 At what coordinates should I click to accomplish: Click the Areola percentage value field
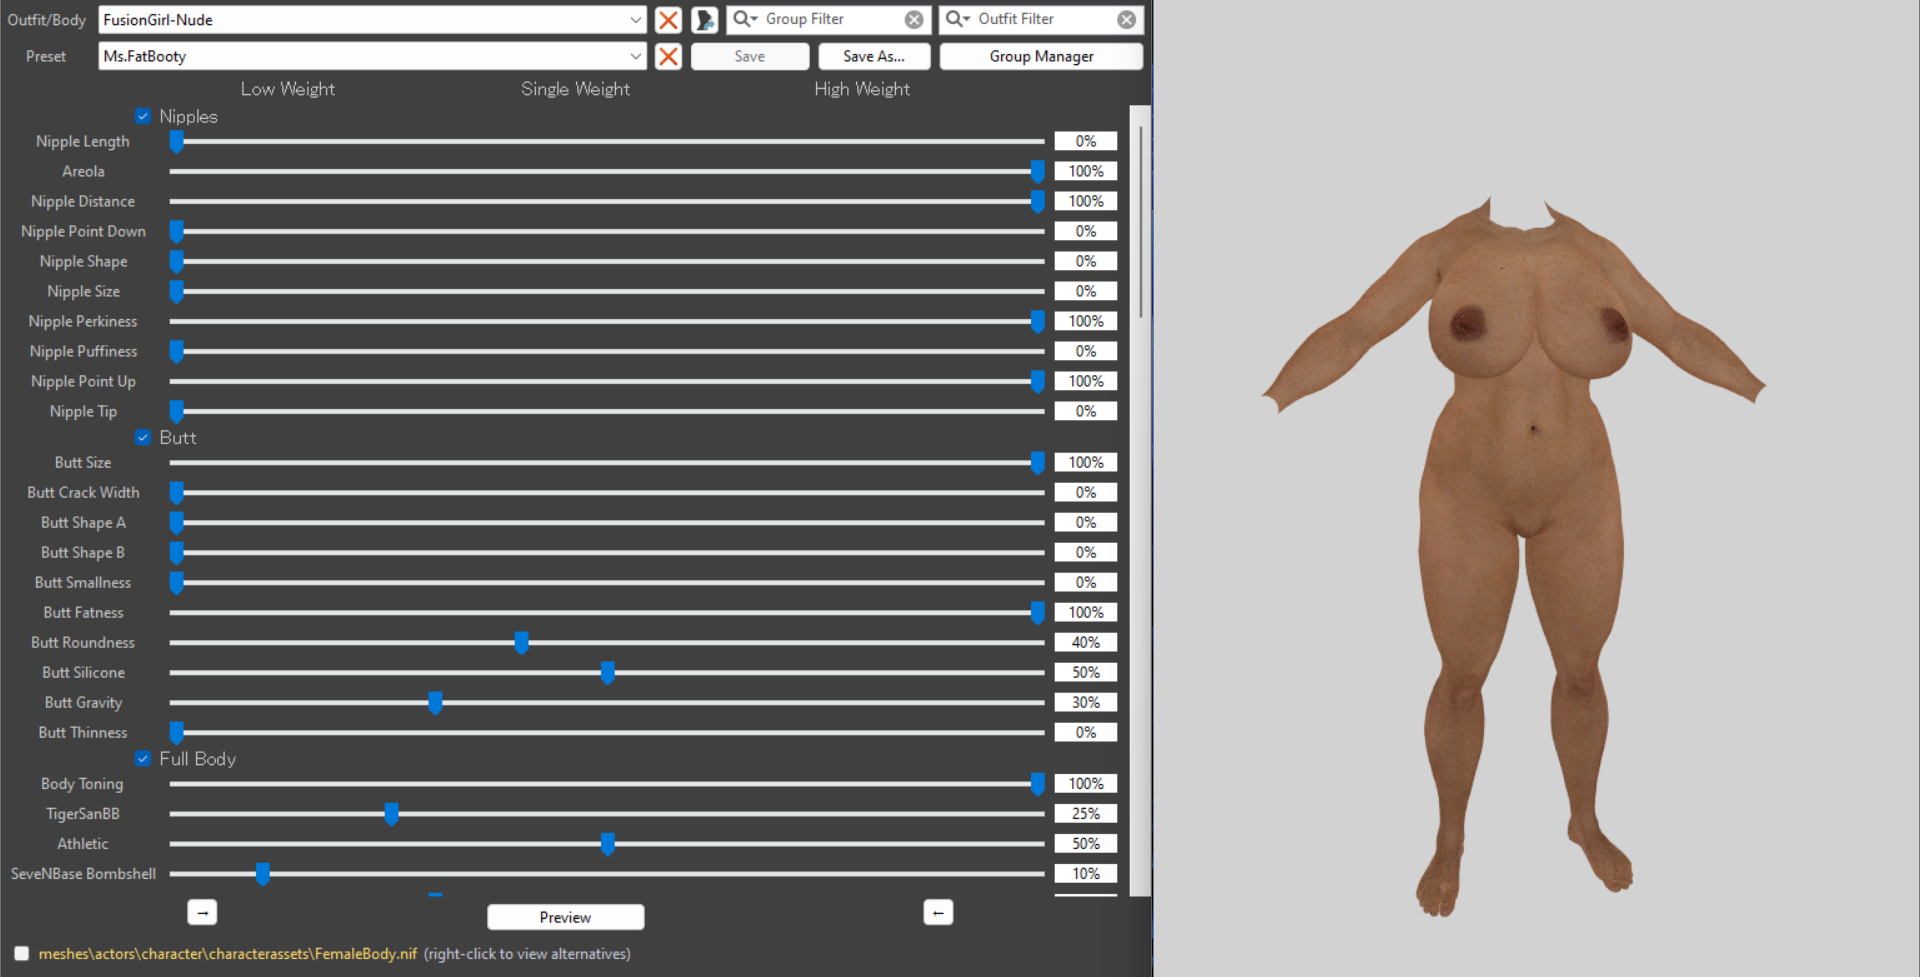1086,171
